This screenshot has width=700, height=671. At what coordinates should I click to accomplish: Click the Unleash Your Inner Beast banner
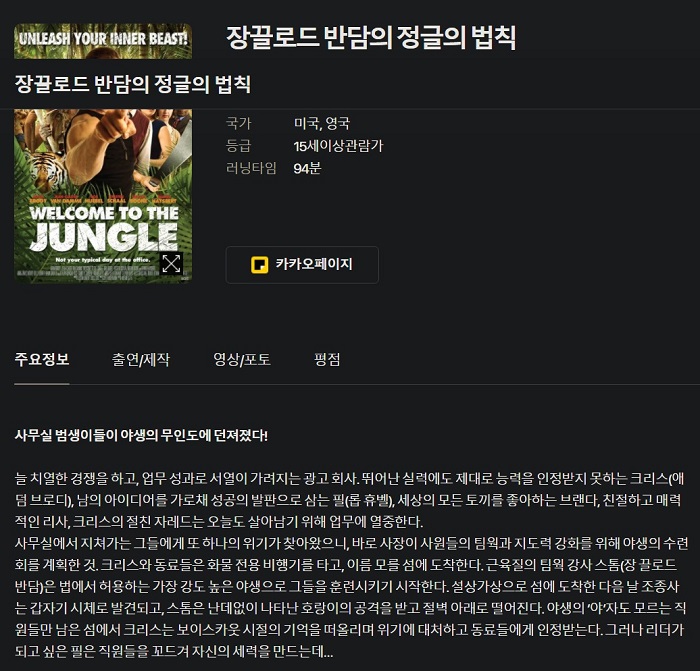tap(103, 41)
